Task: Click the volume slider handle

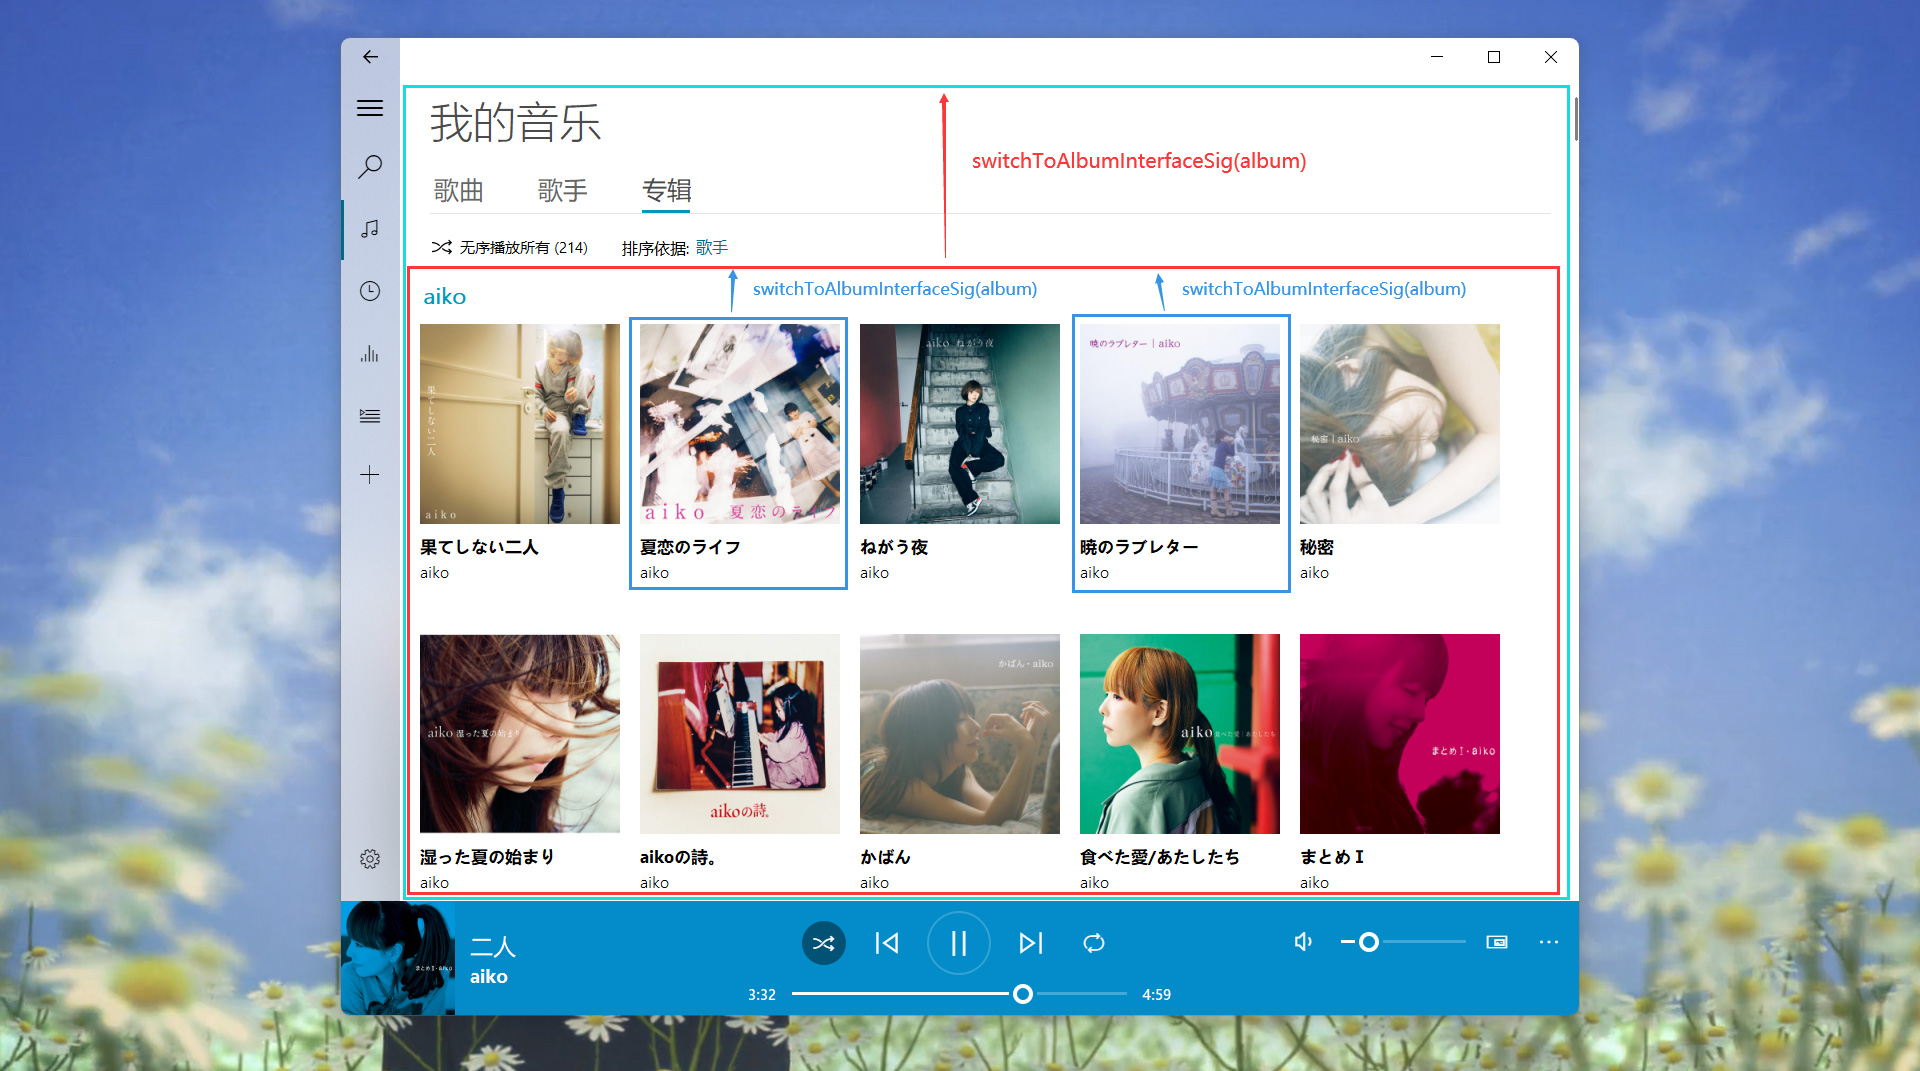Action: tap(1369, 942)
